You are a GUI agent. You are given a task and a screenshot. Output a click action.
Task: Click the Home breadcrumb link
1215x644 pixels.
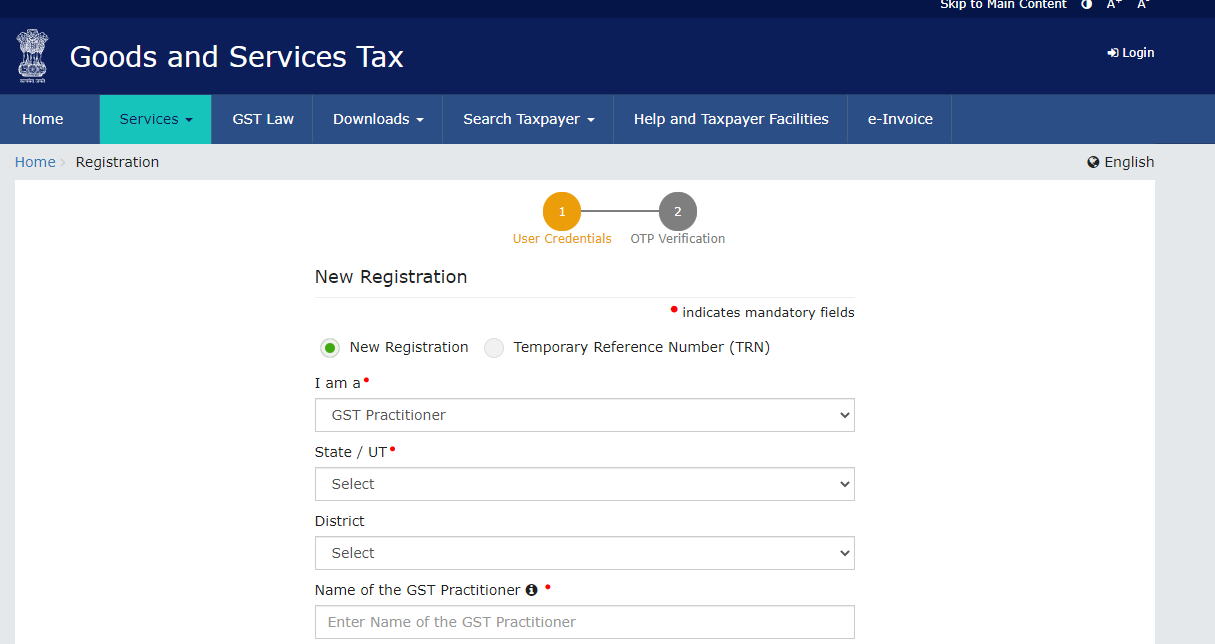[35, 161]
